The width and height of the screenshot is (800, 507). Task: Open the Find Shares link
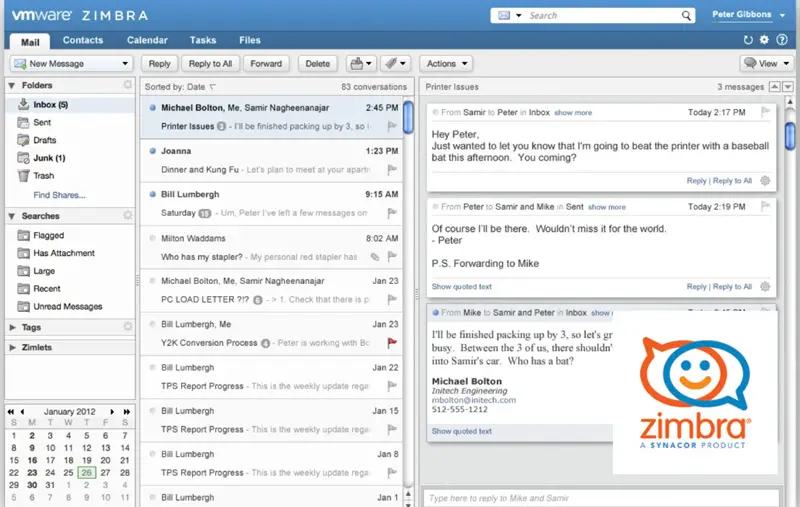coord(59,195)
